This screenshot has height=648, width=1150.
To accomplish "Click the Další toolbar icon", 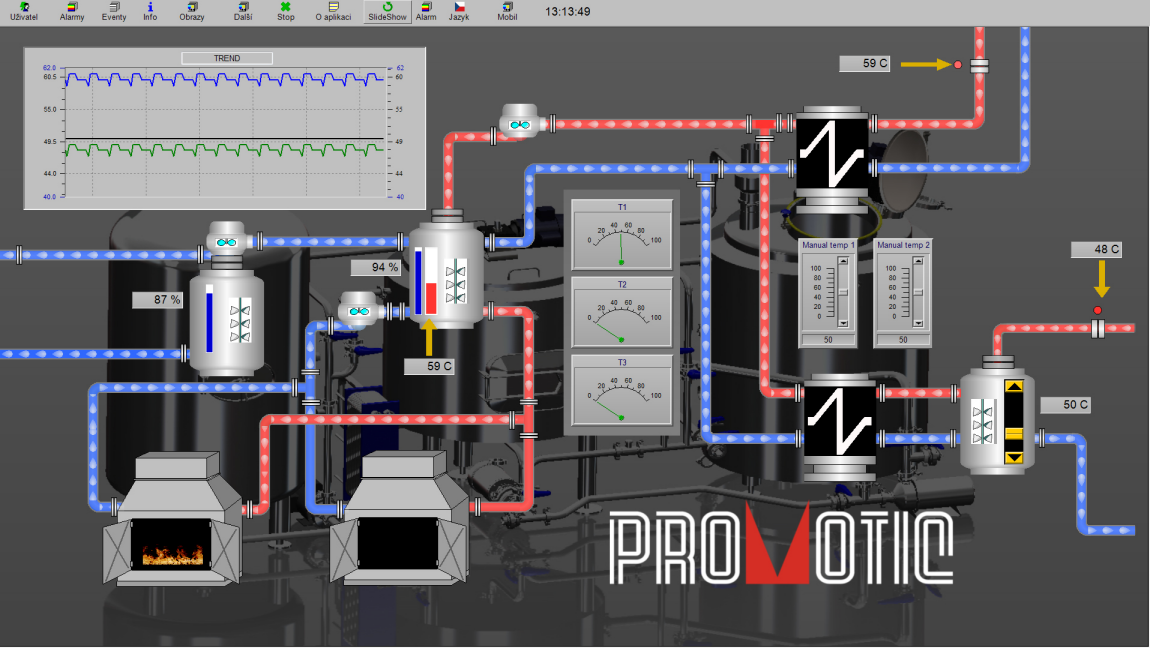I will (243, 11).
